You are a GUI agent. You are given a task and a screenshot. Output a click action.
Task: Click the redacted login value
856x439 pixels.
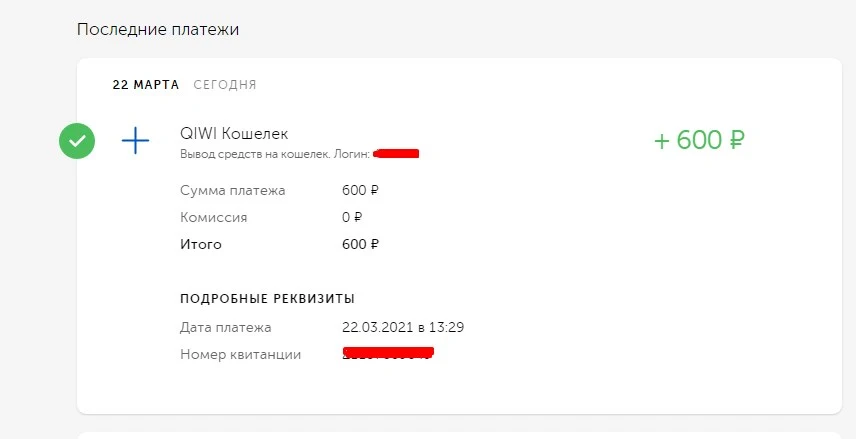tap(396, 154)
